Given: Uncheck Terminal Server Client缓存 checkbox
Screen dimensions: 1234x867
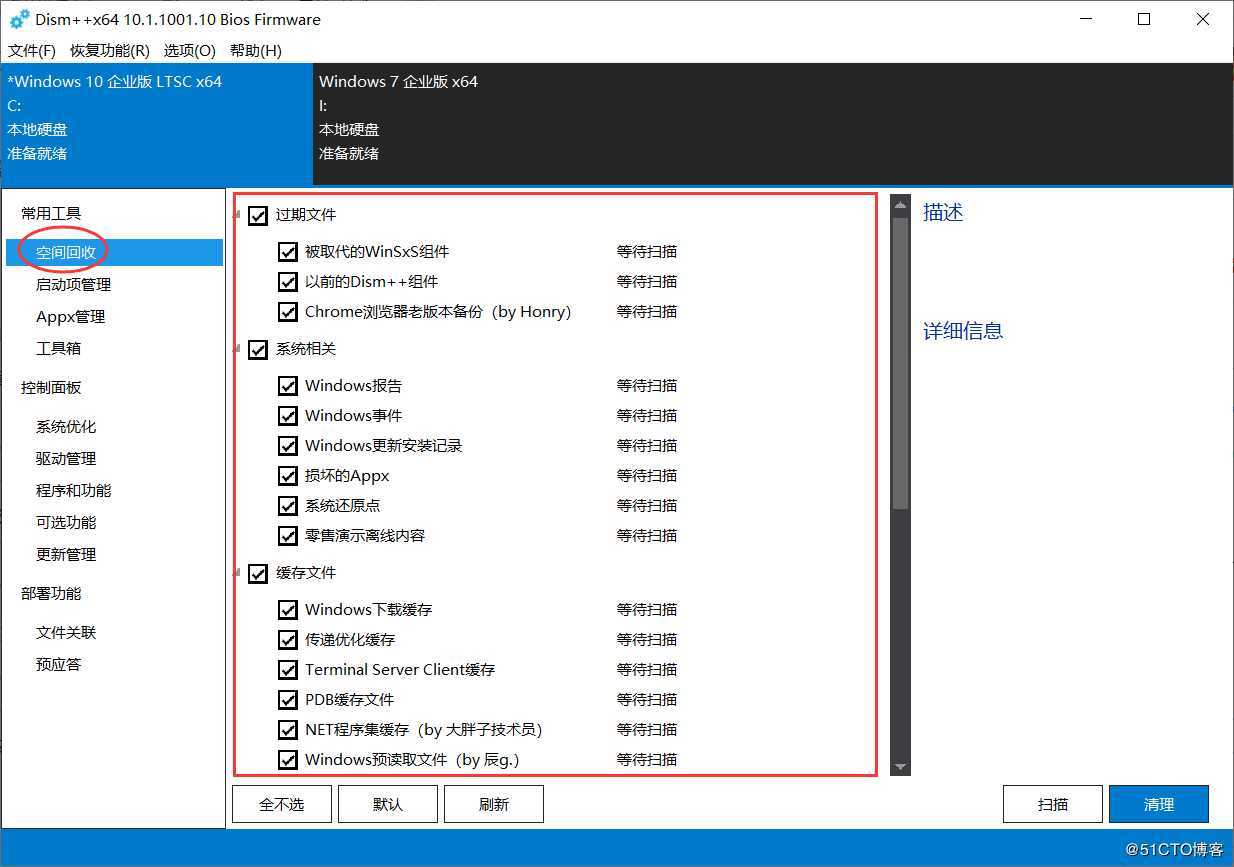Looking at the screenshot, I should coord(288,670).
